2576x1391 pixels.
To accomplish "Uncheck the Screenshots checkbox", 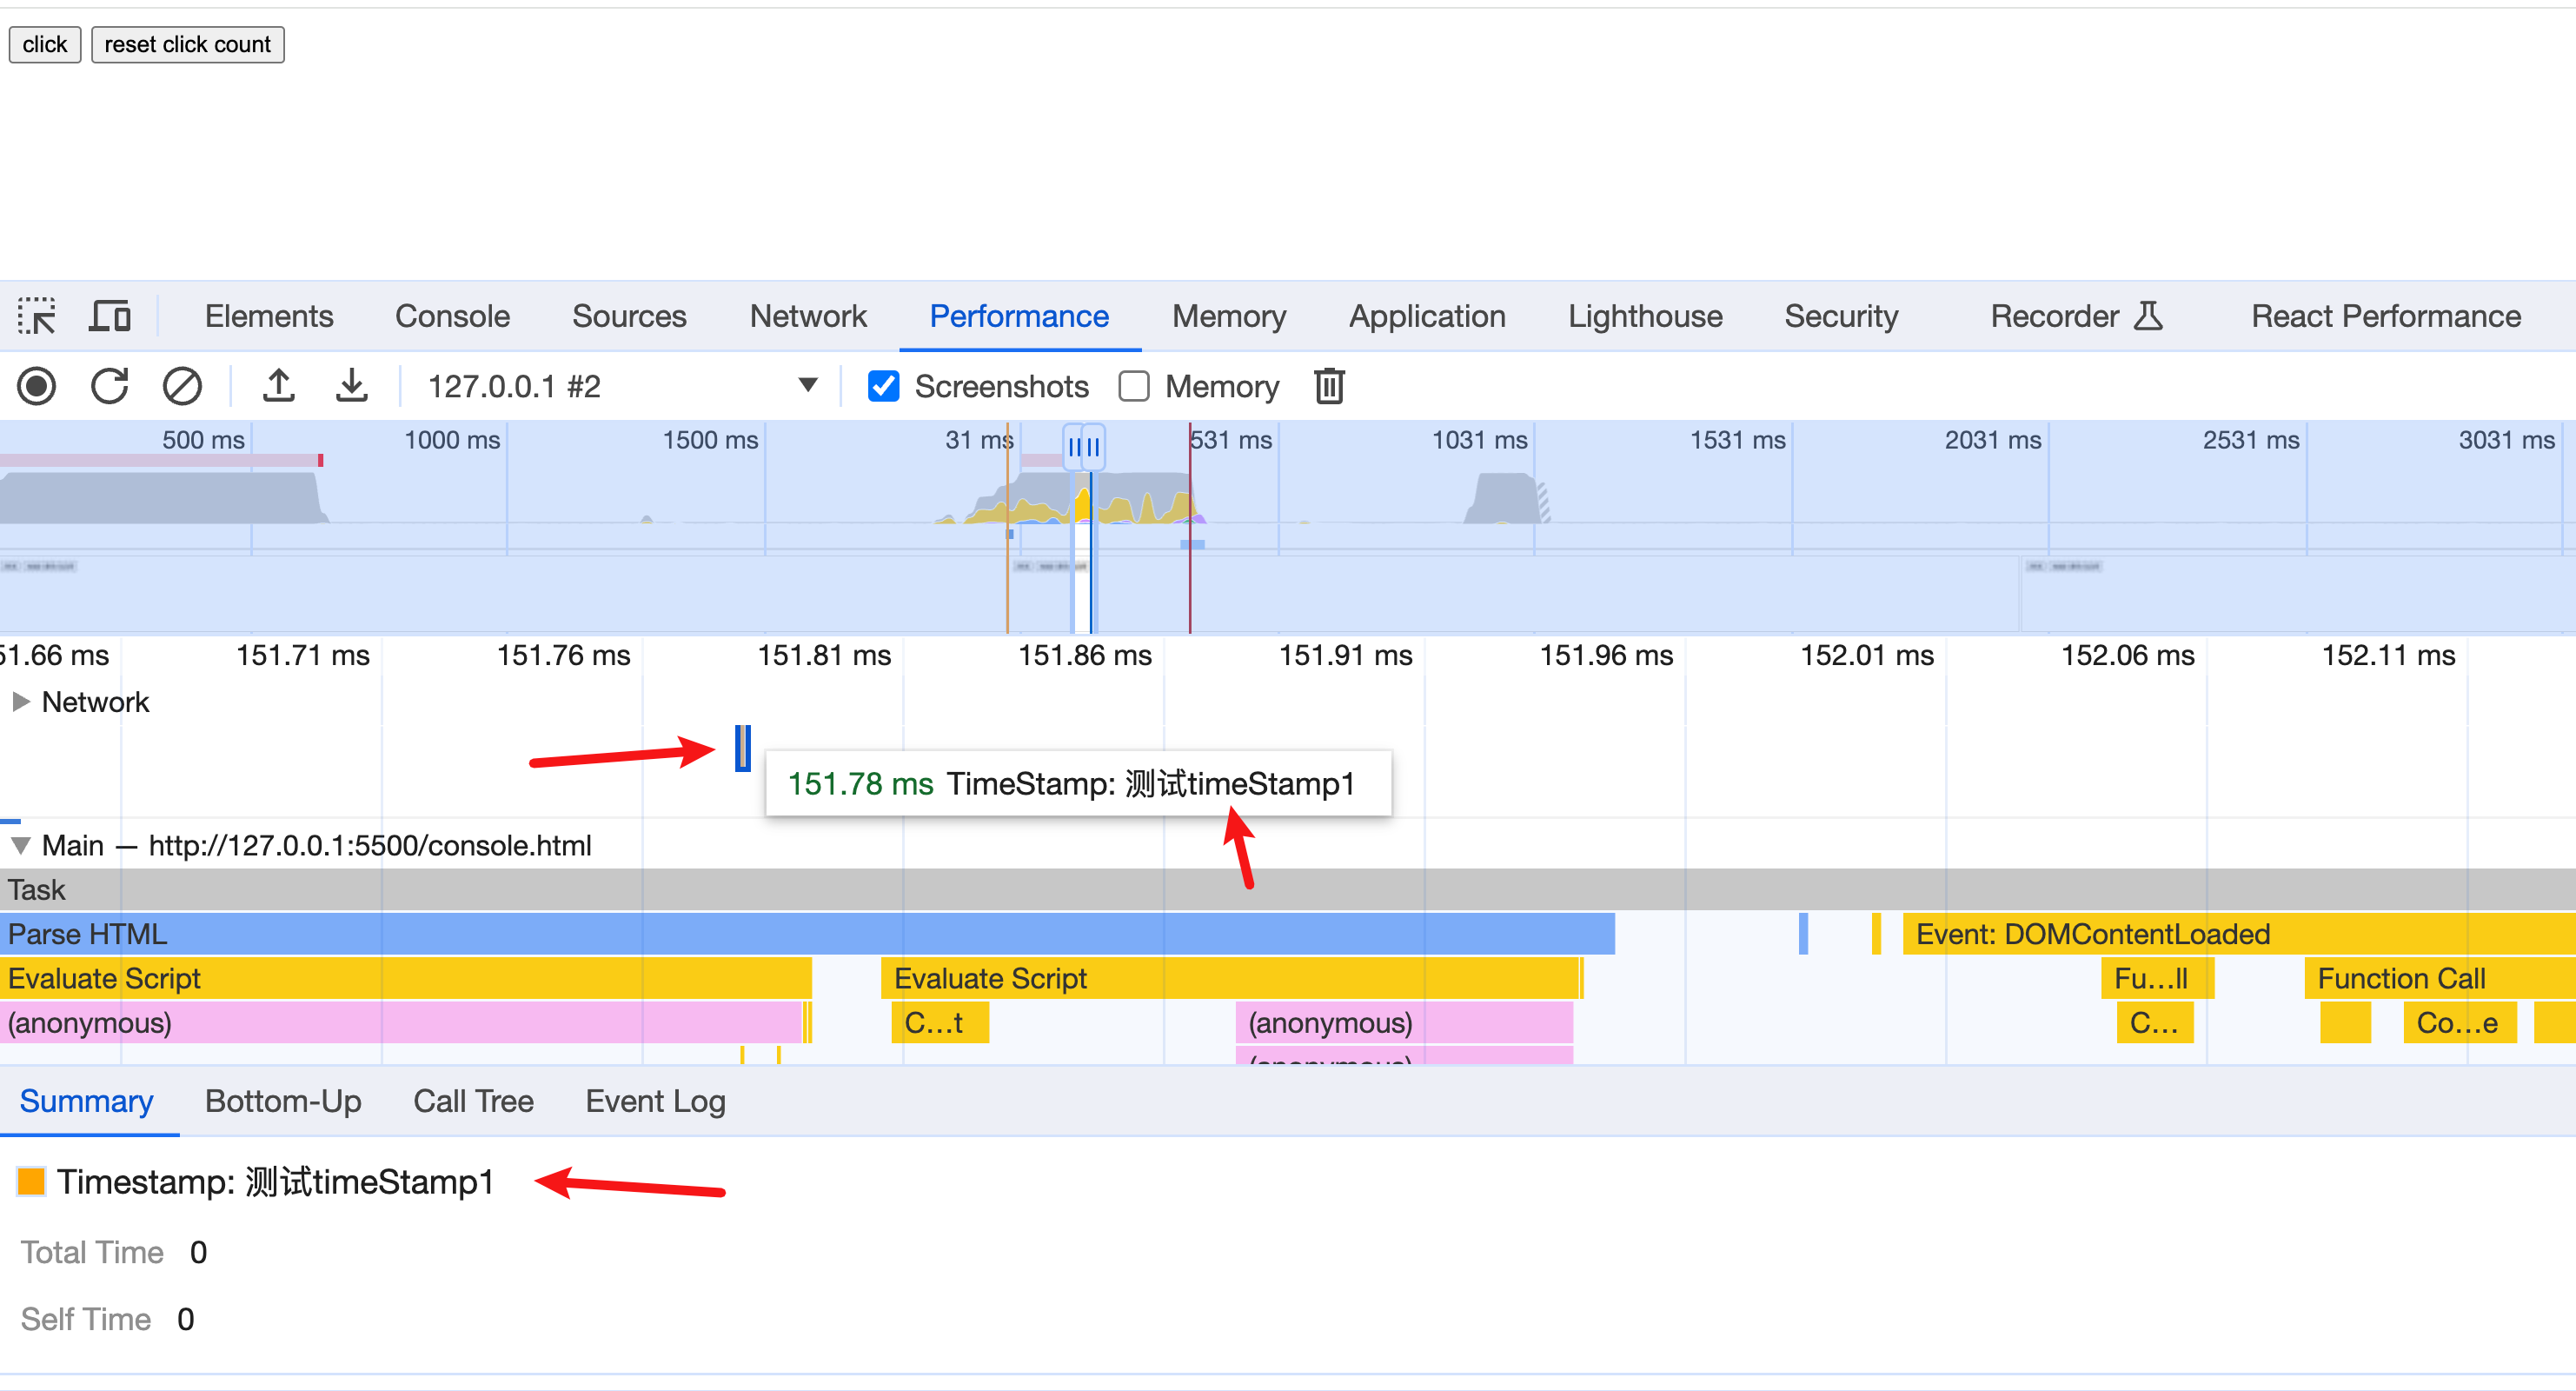I will point(883,386).
